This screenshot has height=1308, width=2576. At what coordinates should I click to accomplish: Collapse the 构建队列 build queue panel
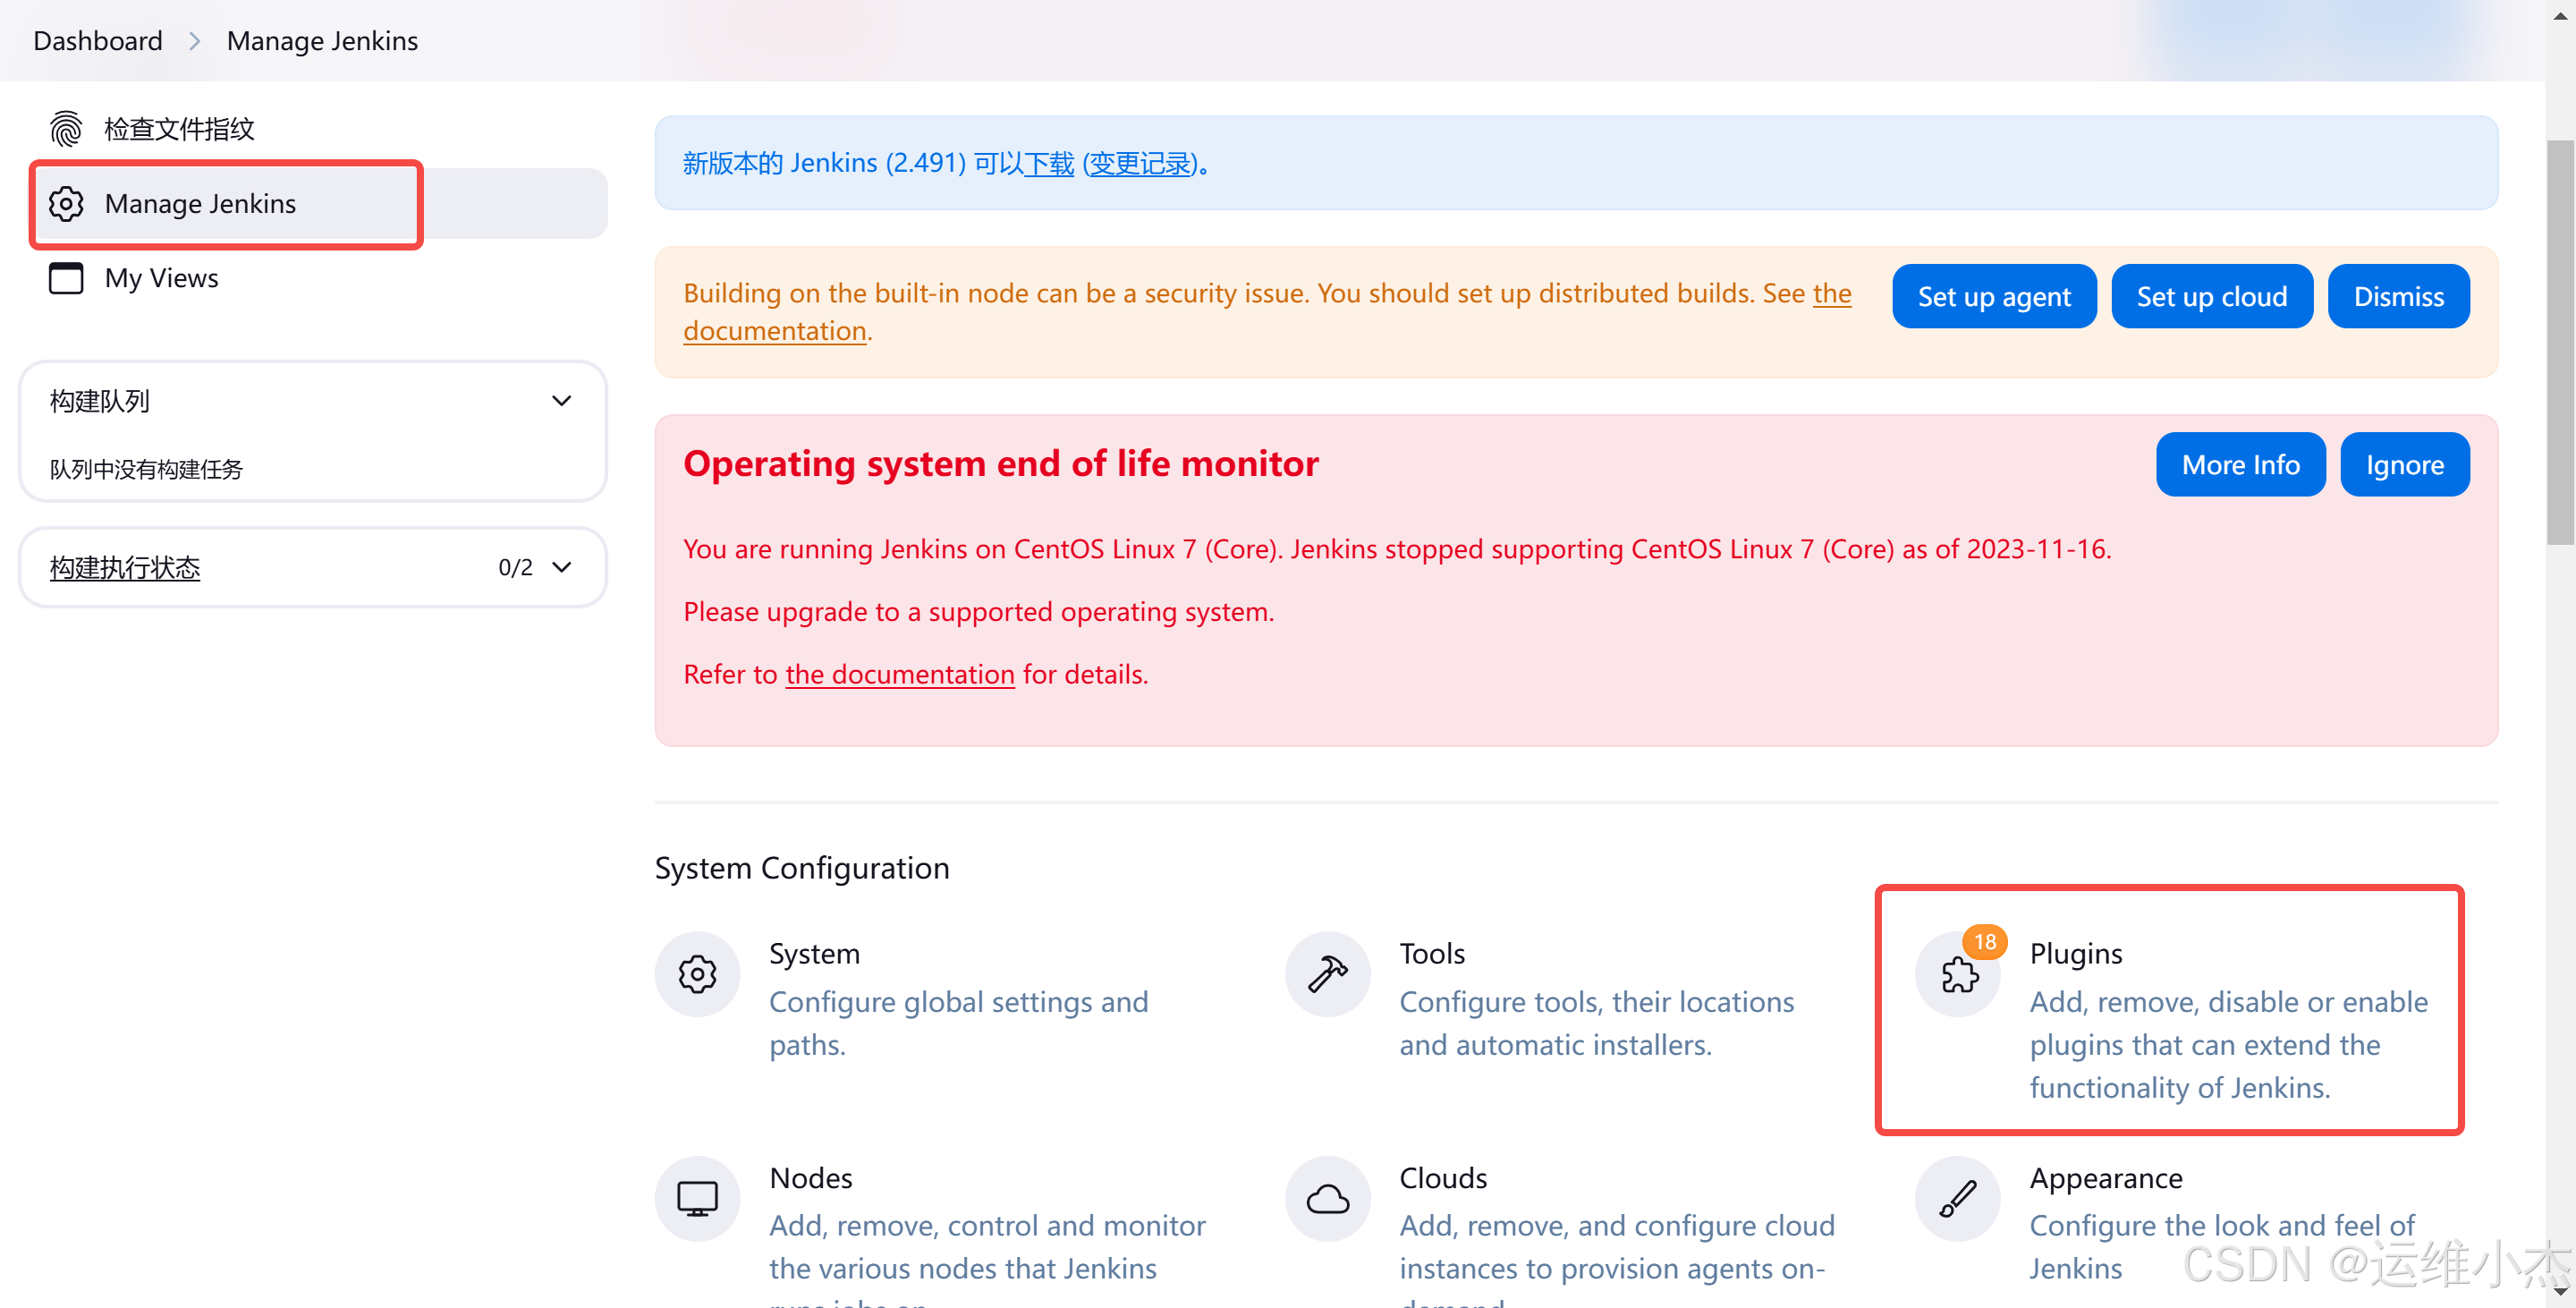[x=562, y=401]
